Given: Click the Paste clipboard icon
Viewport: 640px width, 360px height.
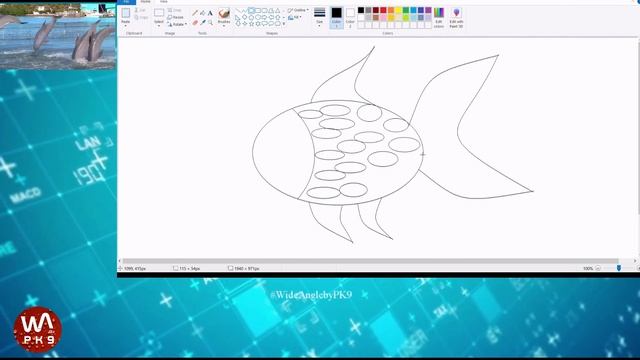Looking at the screenshot, I should [126, 13].
